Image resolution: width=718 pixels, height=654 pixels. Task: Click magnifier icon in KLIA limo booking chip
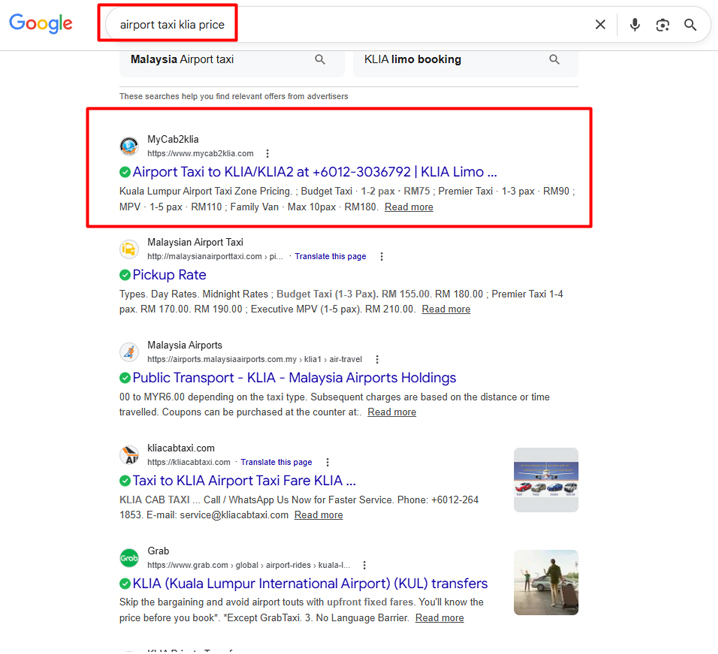point(554,60)
